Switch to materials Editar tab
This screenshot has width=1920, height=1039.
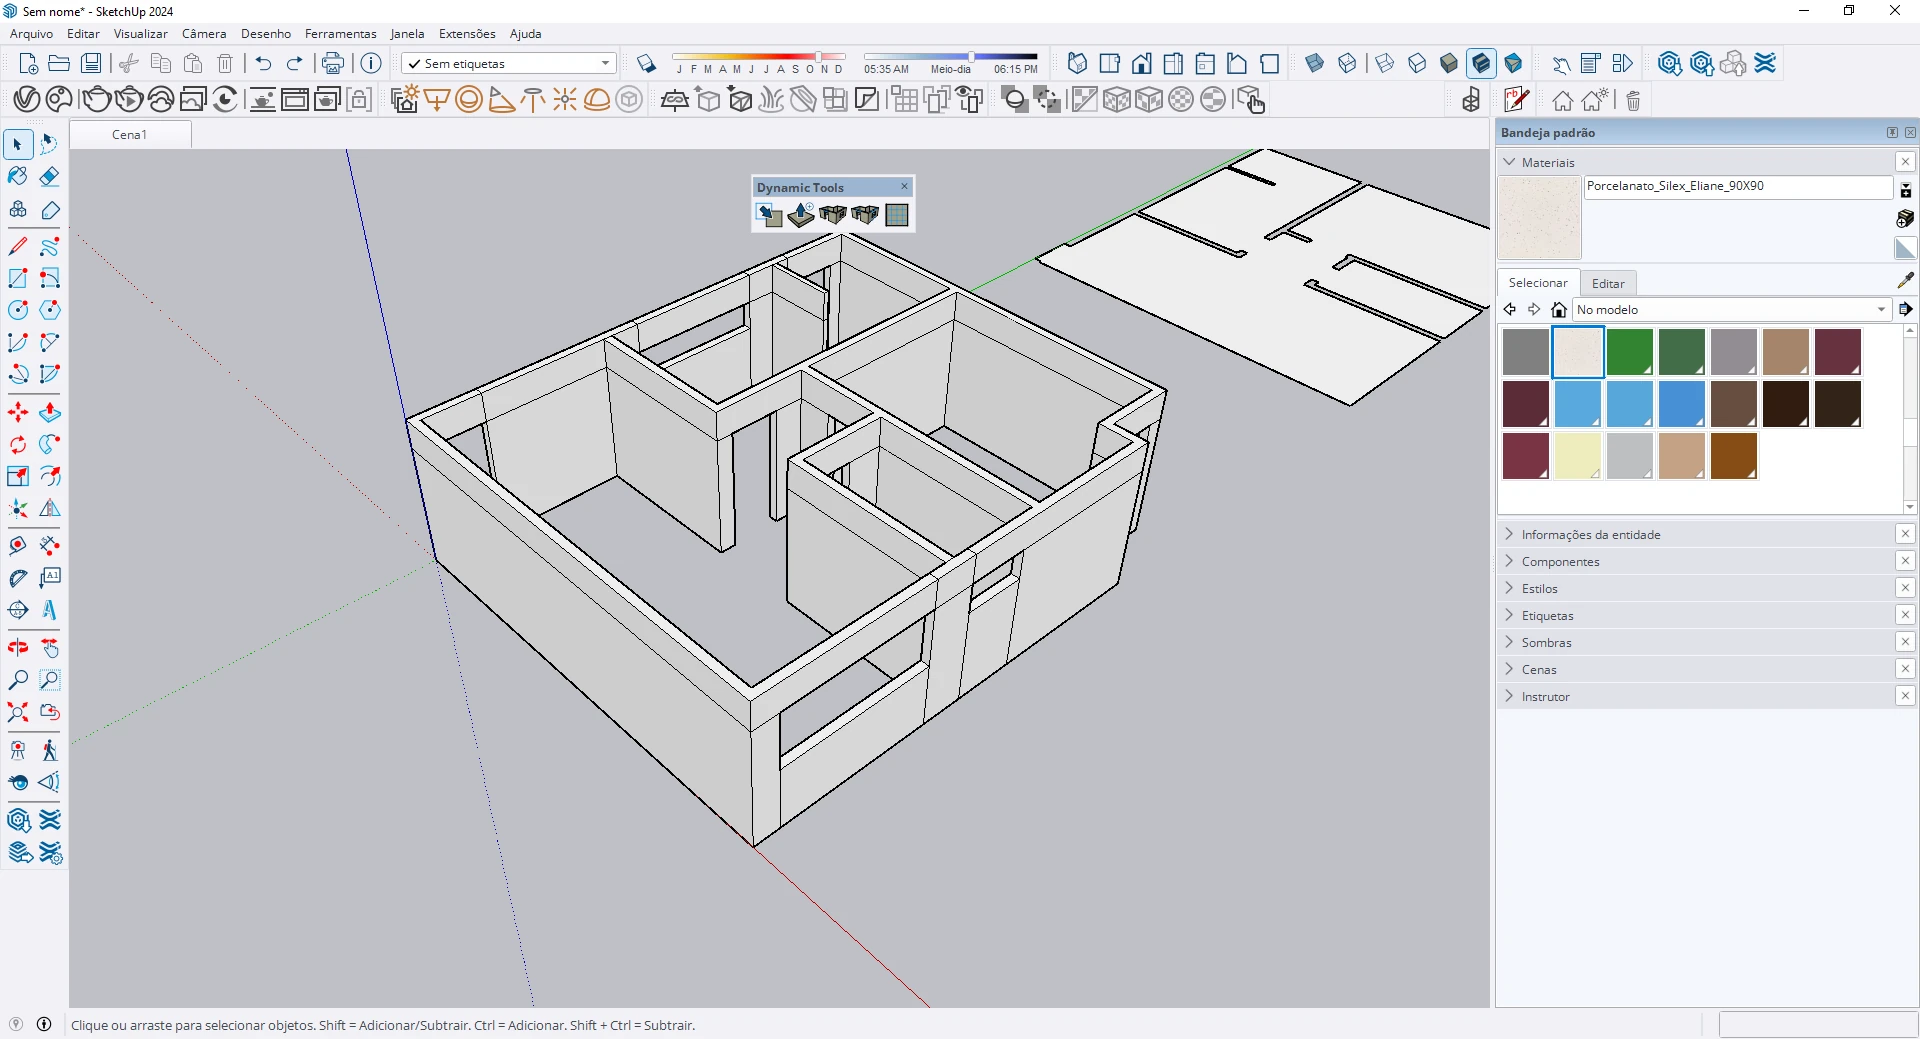(x=1608, y=283)
